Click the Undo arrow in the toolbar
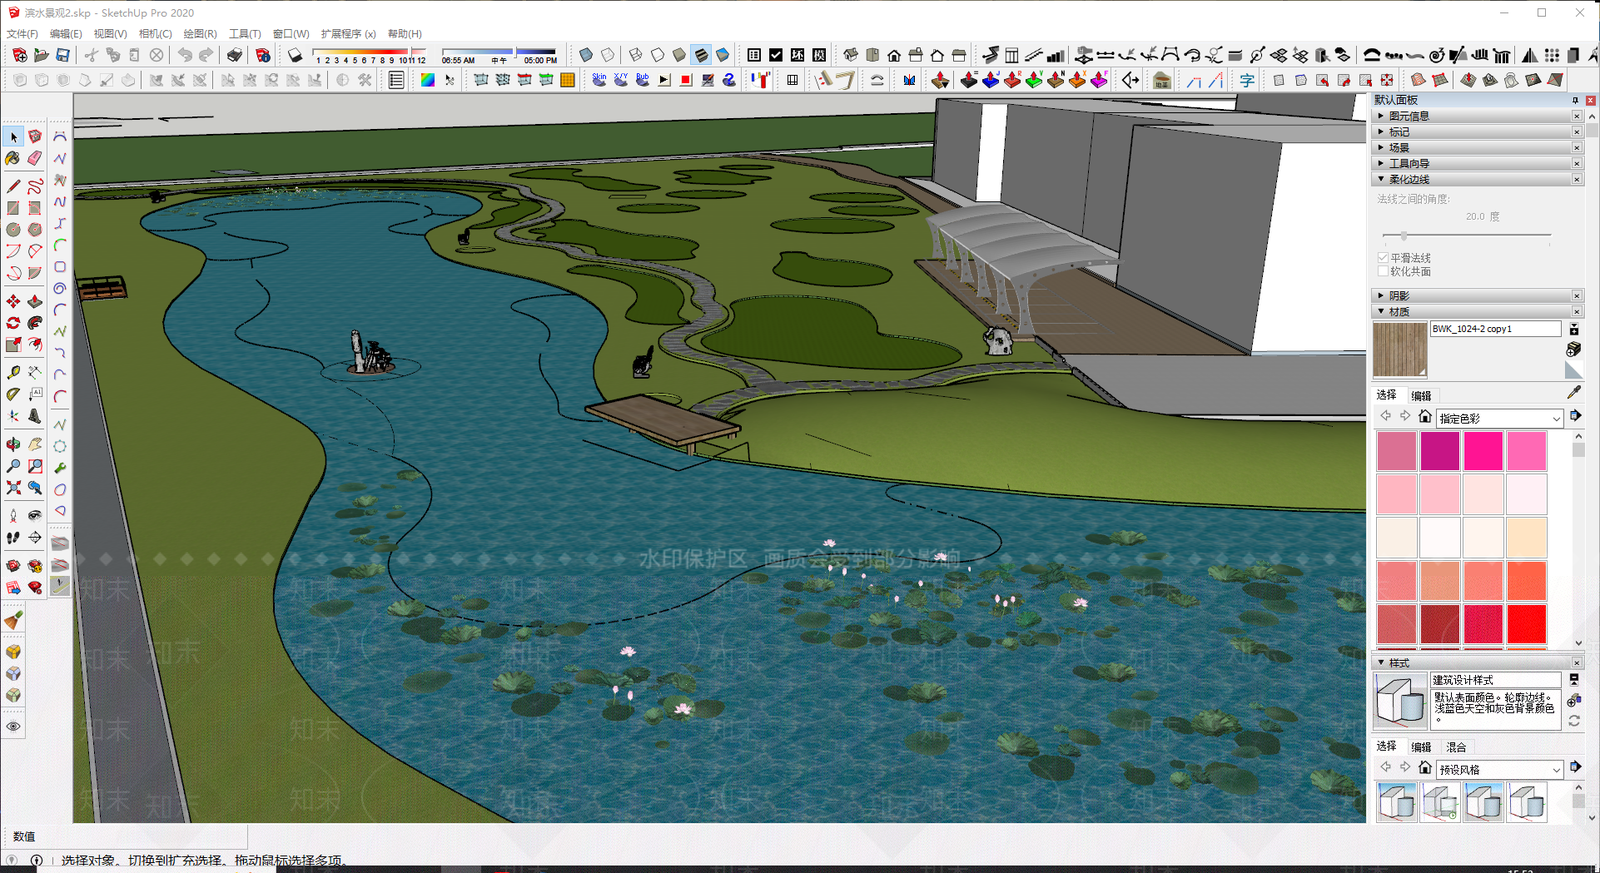This screenshot has height=873, width=1600. 184,55
